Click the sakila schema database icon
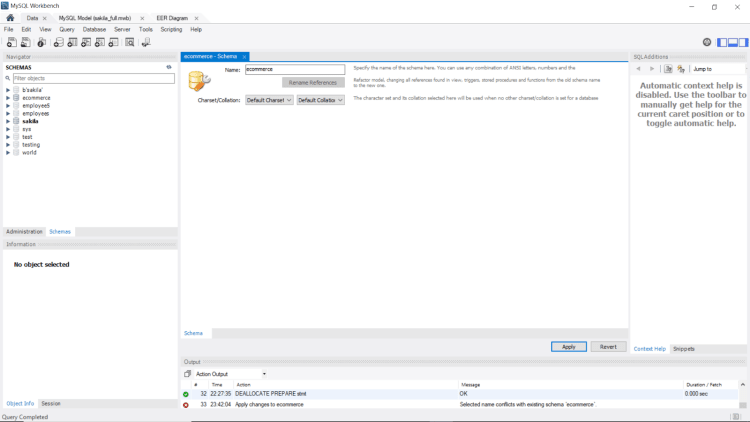The image size is (750, 422). (16, 121)
